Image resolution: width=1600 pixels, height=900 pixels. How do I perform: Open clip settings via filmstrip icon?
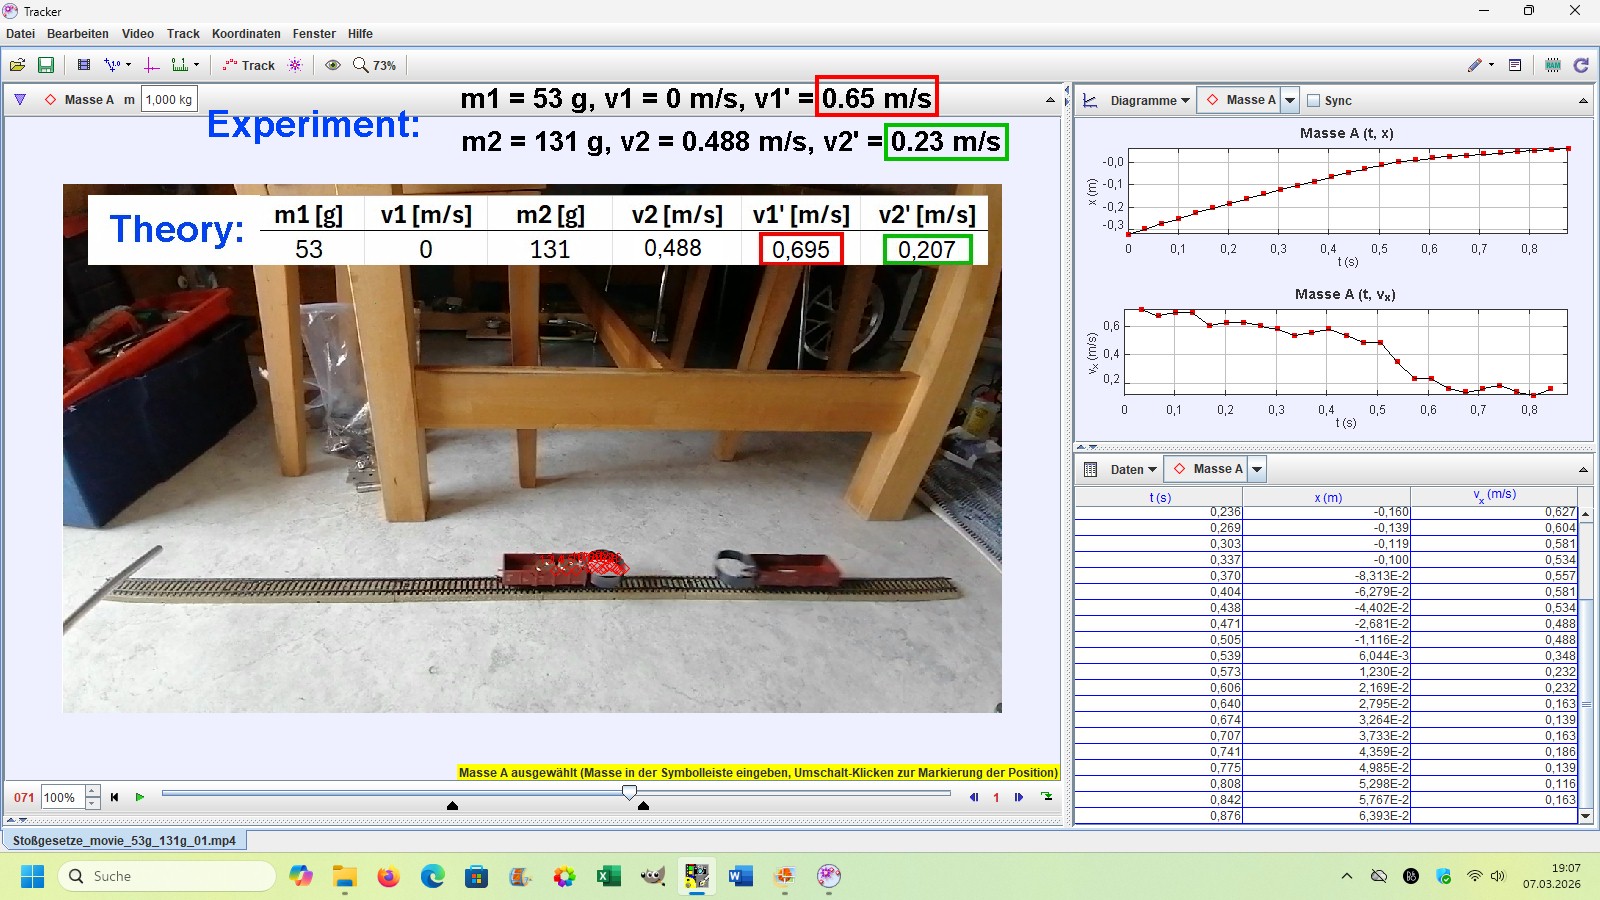(84, 65)
